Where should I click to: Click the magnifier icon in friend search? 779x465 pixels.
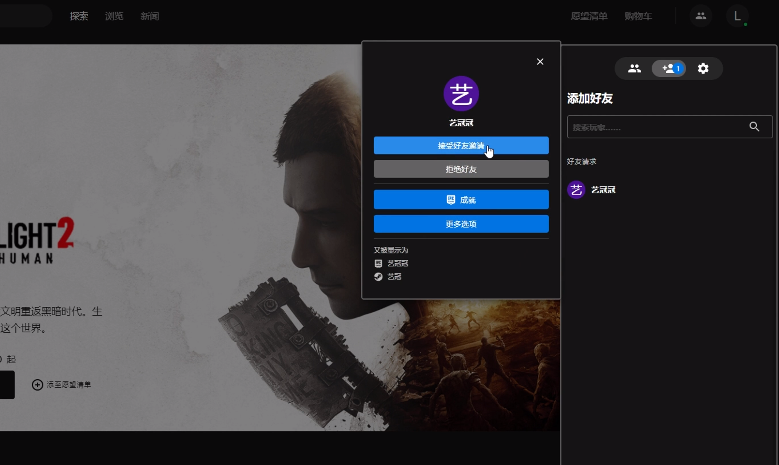click(755, 127)
